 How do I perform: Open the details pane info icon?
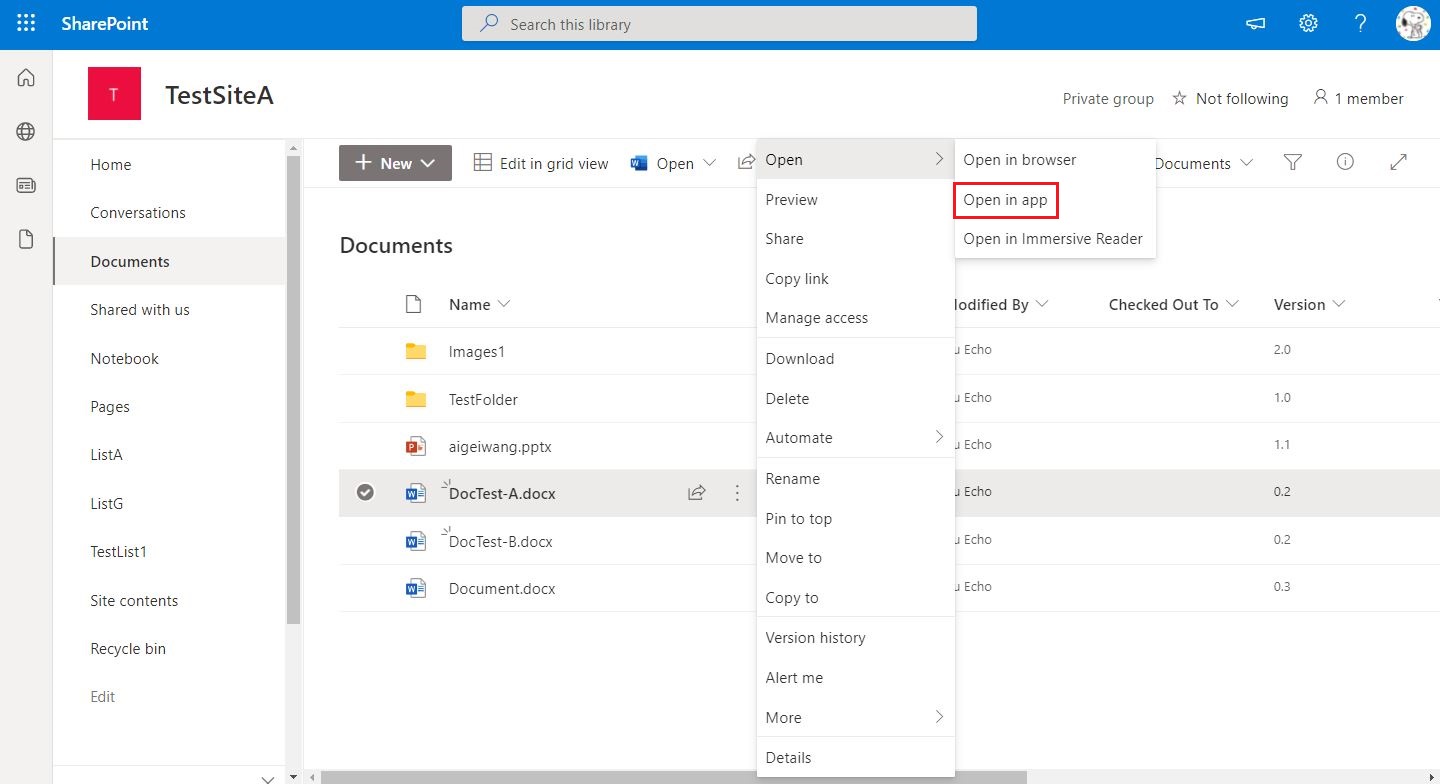pyautogui.click(x=1345, y=162)
